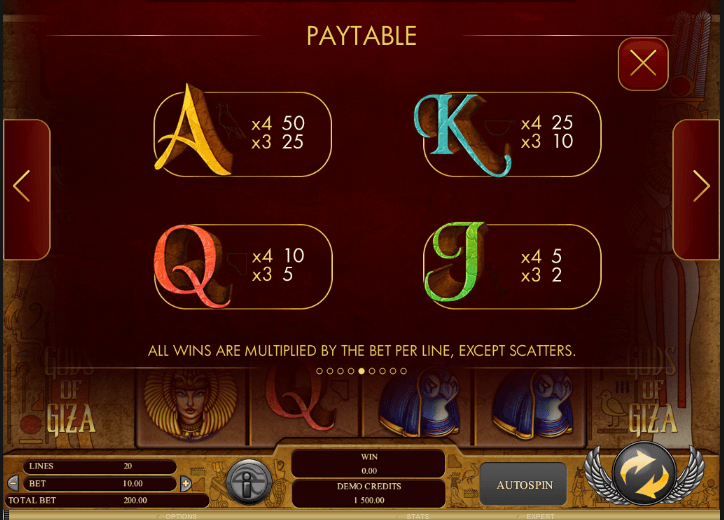Go to the previous paytable page
The image size is (724, 520).
point(26,189)
